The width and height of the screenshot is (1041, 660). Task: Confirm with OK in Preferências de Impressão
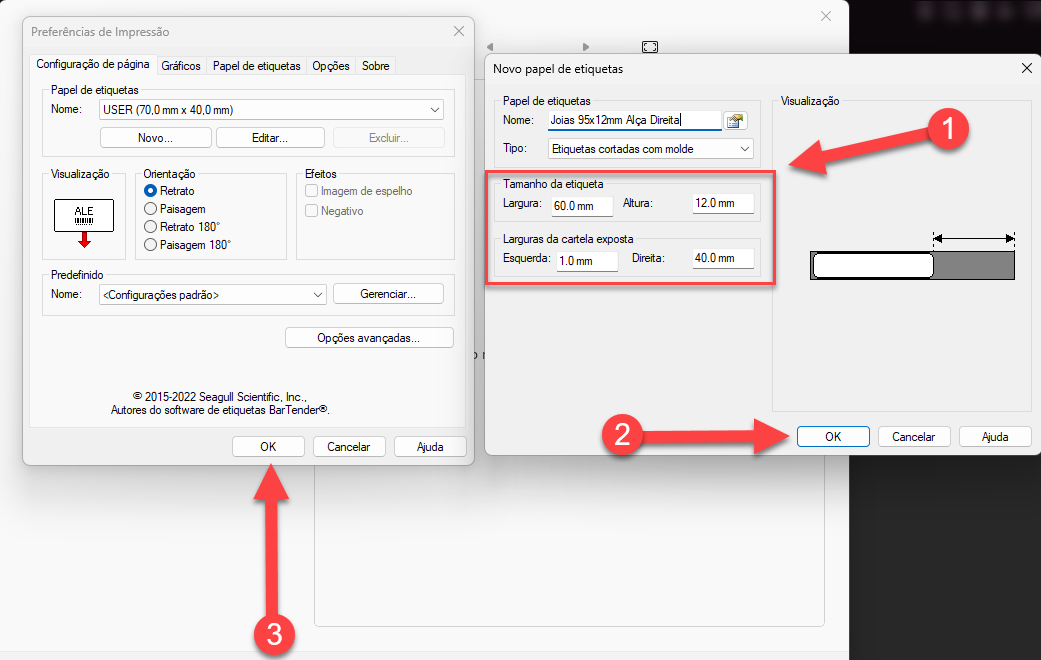(268, 446)
